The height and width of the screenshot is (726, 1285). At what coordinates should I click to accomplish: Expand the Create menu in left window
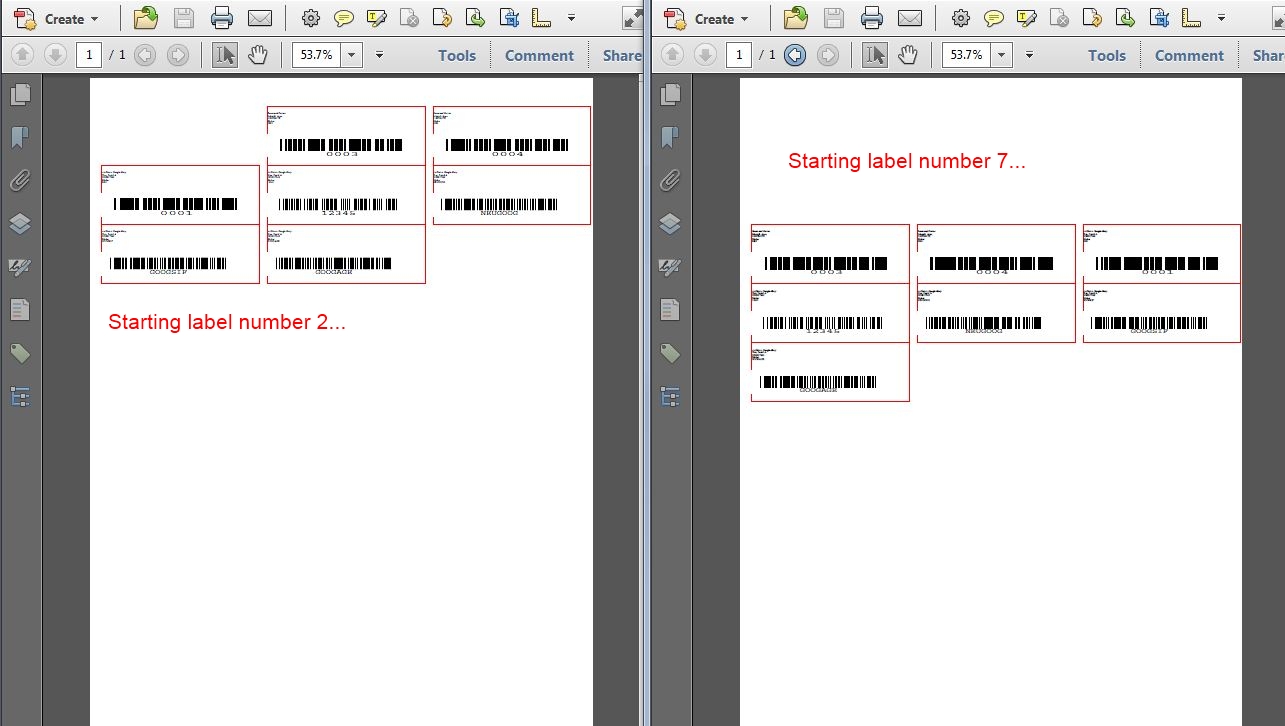60,18
